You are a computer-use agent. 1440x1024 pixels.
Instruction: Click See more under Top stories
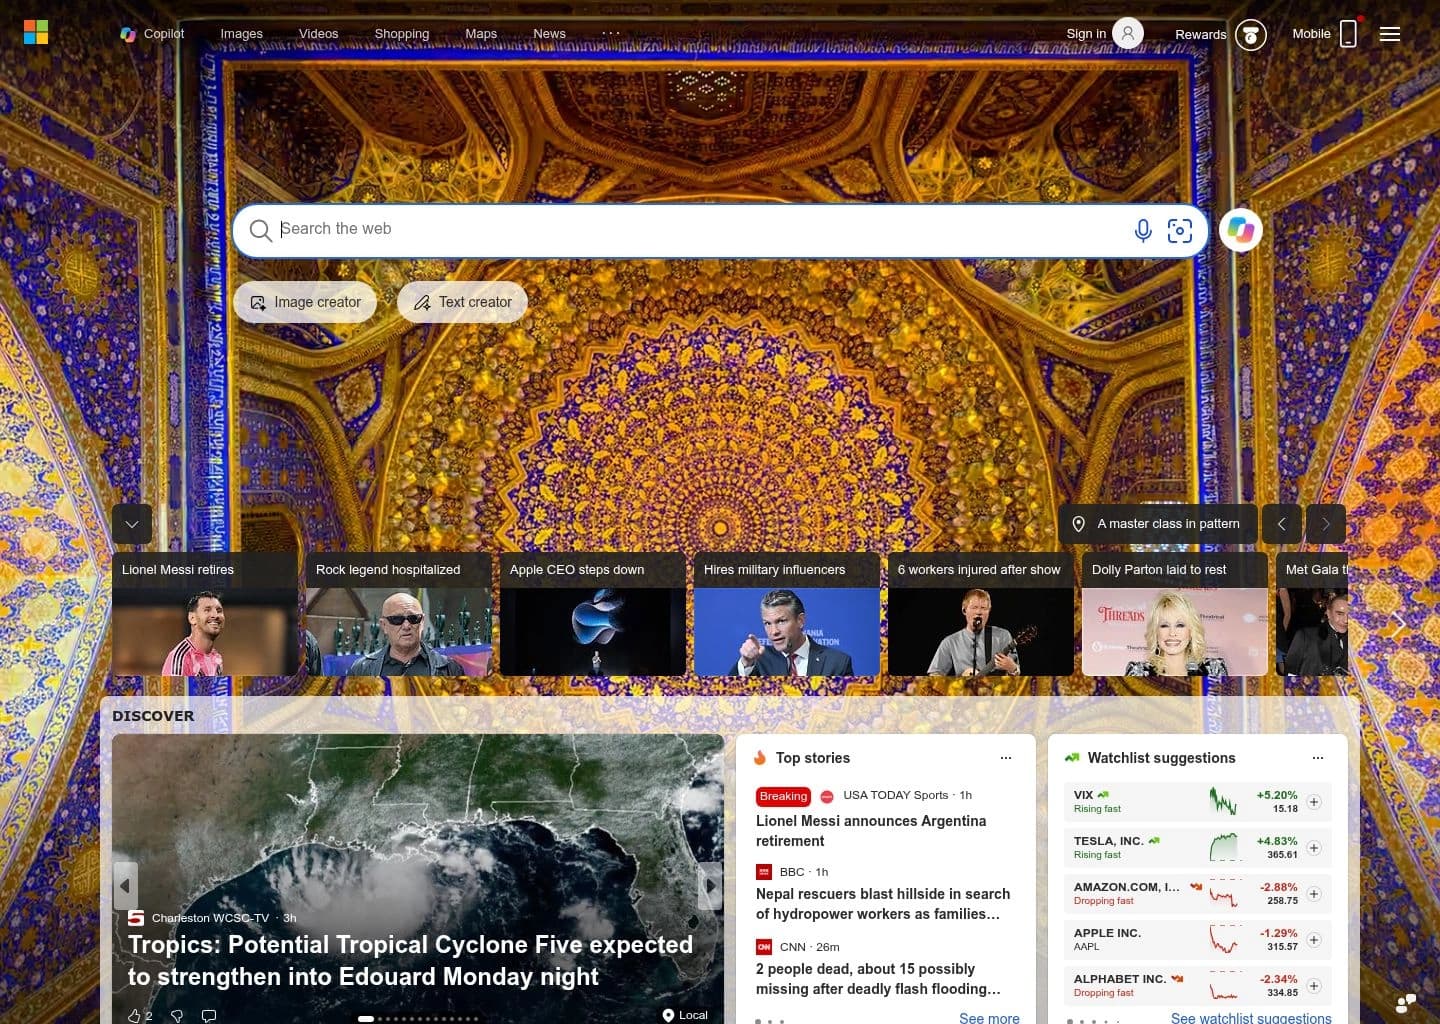989,1018
